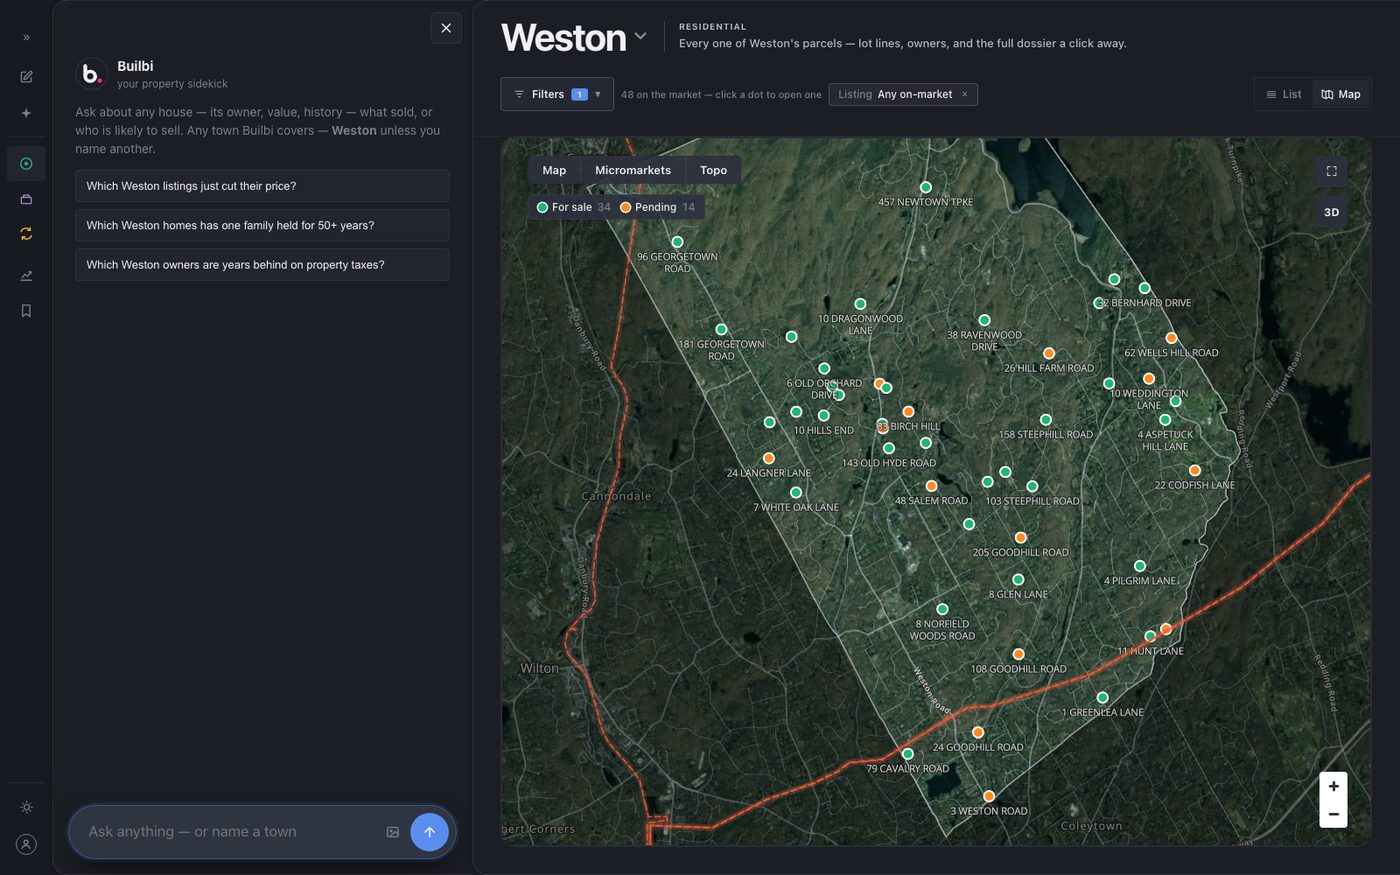1400x875 pixels.
Task: Open the 4 Pilgrim Lane listing dot
Action: pyautogui.click(x=1140, y=566)
